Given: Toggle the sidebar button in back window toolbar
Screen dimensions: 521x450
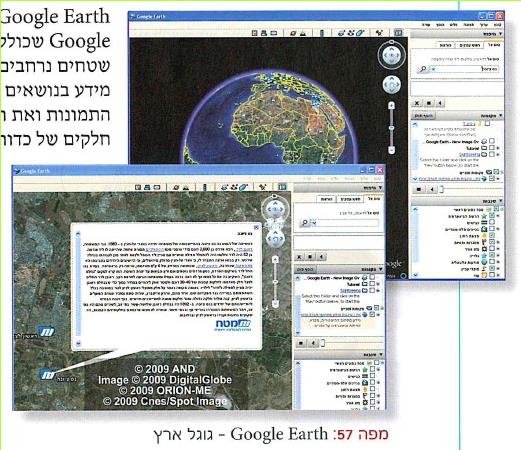Looking at the screenshot, I should tap(398, 33).
